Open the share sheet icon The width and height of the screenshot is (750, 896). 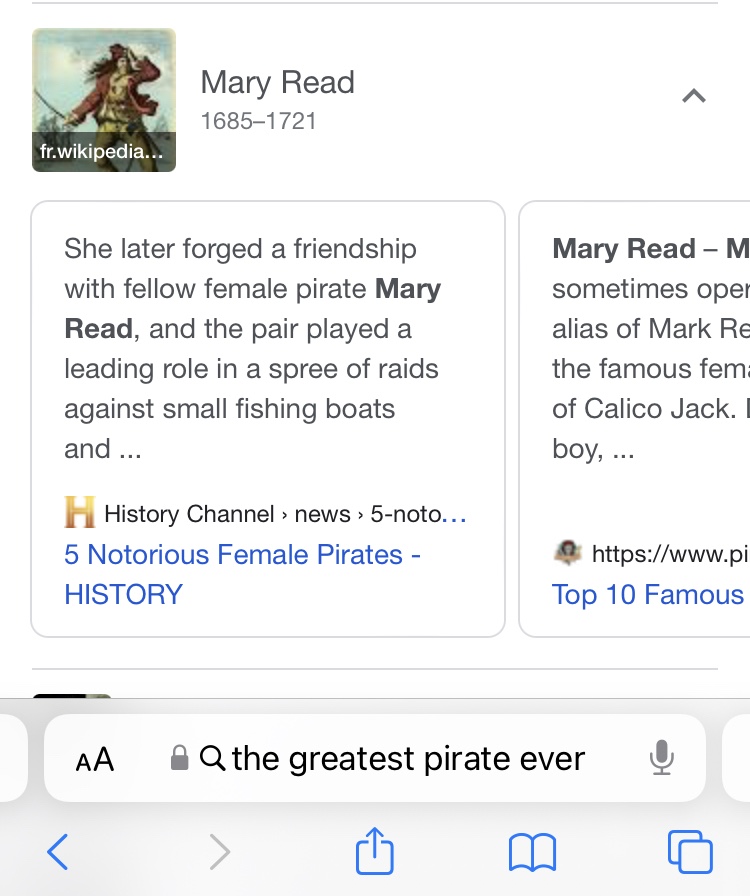(375, 852)
